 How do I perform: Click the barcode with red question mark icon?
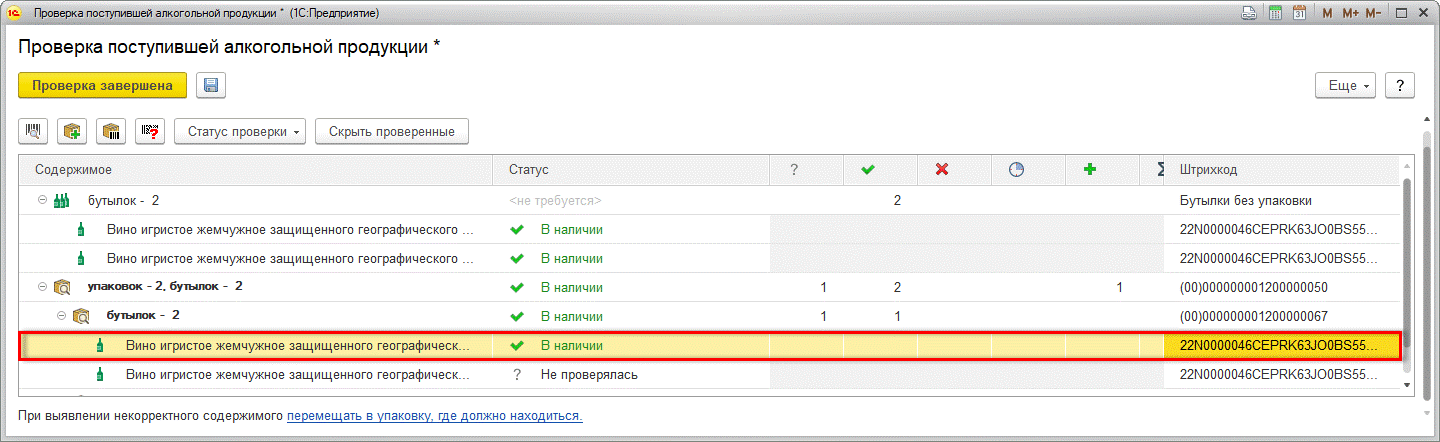(151, 131)
